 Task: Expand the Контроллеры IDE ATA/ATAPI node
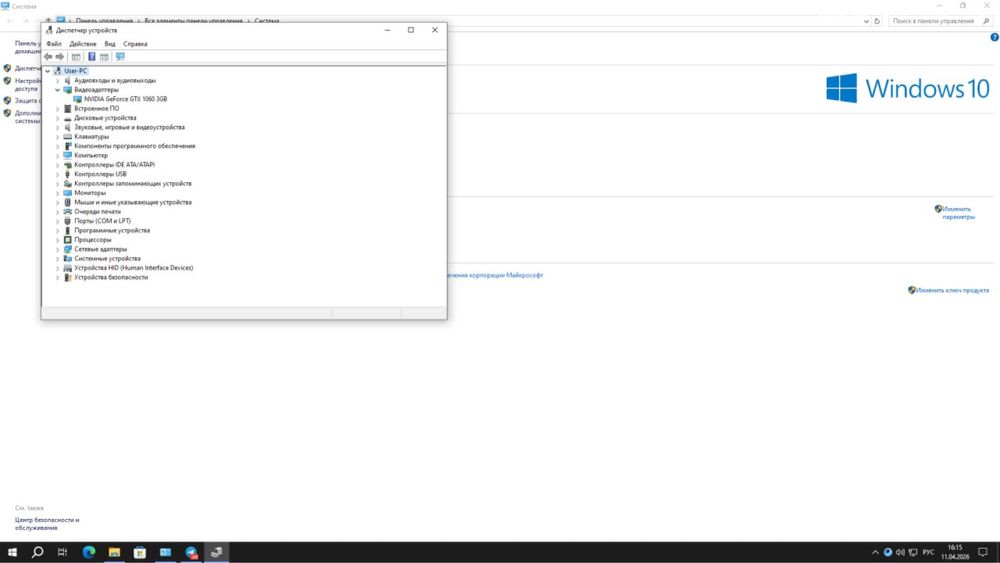pos(57,165)
